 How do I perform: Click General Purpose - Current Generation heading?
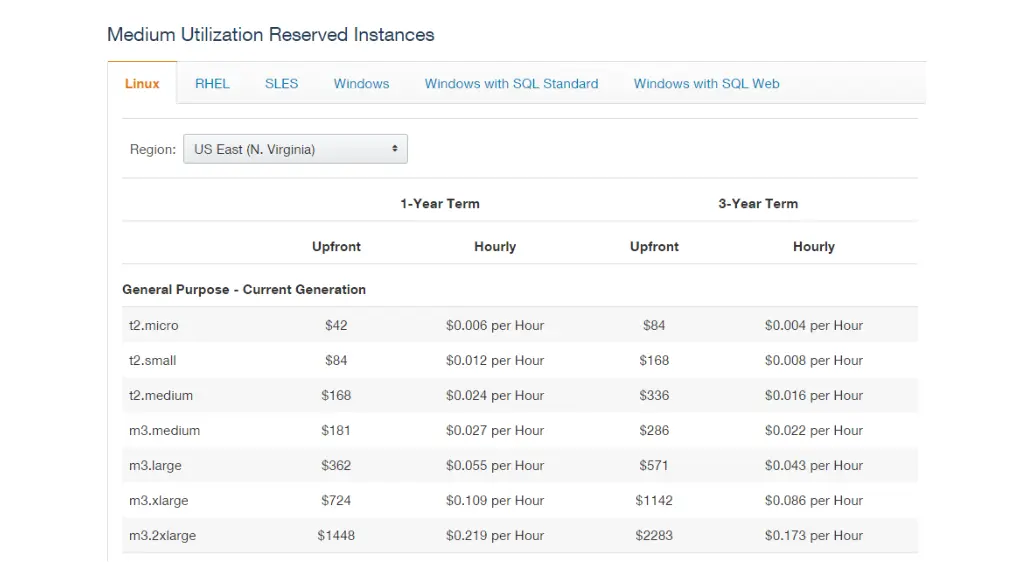[x=244, y=289]
